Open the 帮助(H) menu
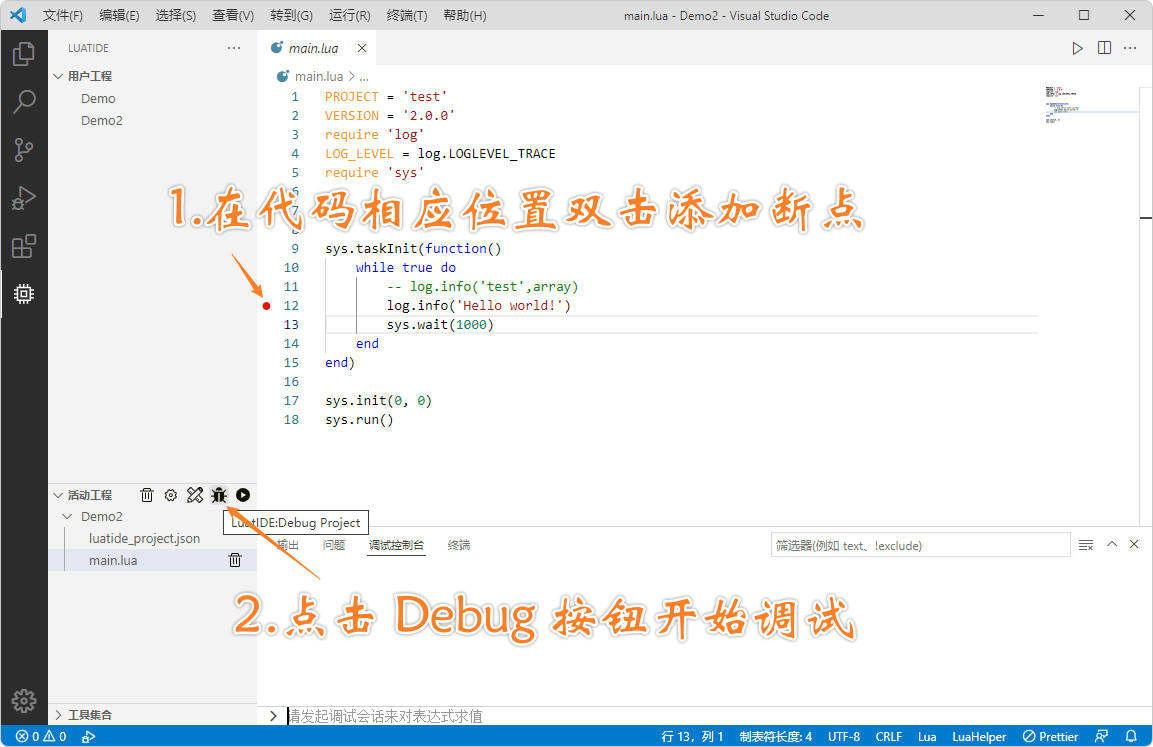This screenshot has width=1153, height=747. [x=465, y=15]
